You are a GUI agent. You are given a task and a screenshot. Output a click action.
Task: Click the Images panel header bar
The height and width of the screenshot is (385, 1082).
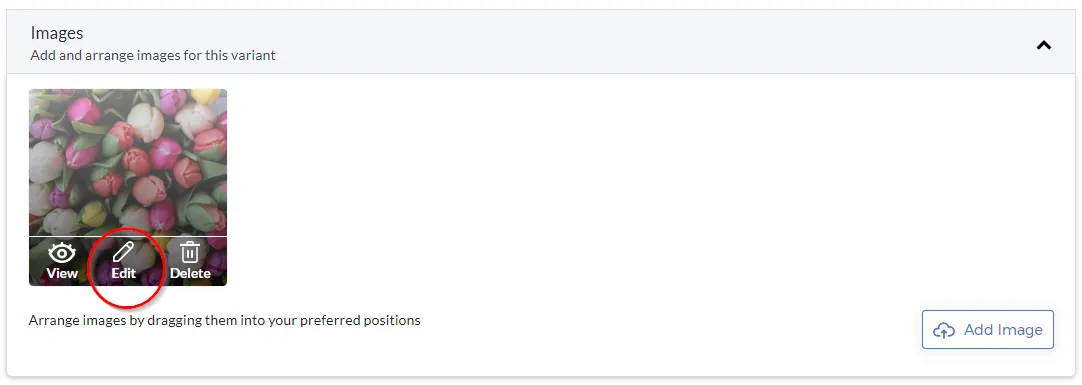click(540, 42)
